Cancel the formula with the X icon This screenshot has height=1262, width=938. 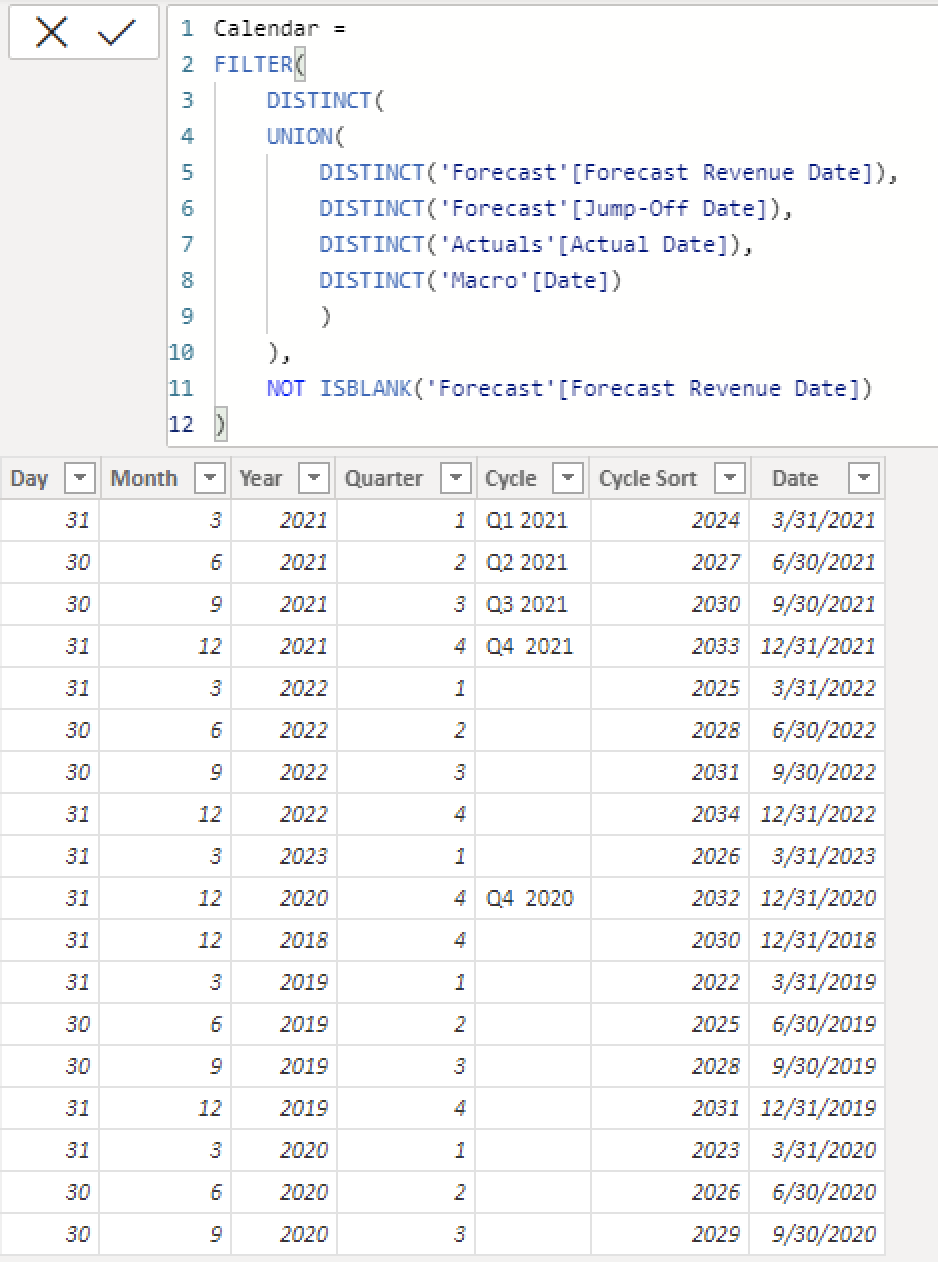pos(51,33)
